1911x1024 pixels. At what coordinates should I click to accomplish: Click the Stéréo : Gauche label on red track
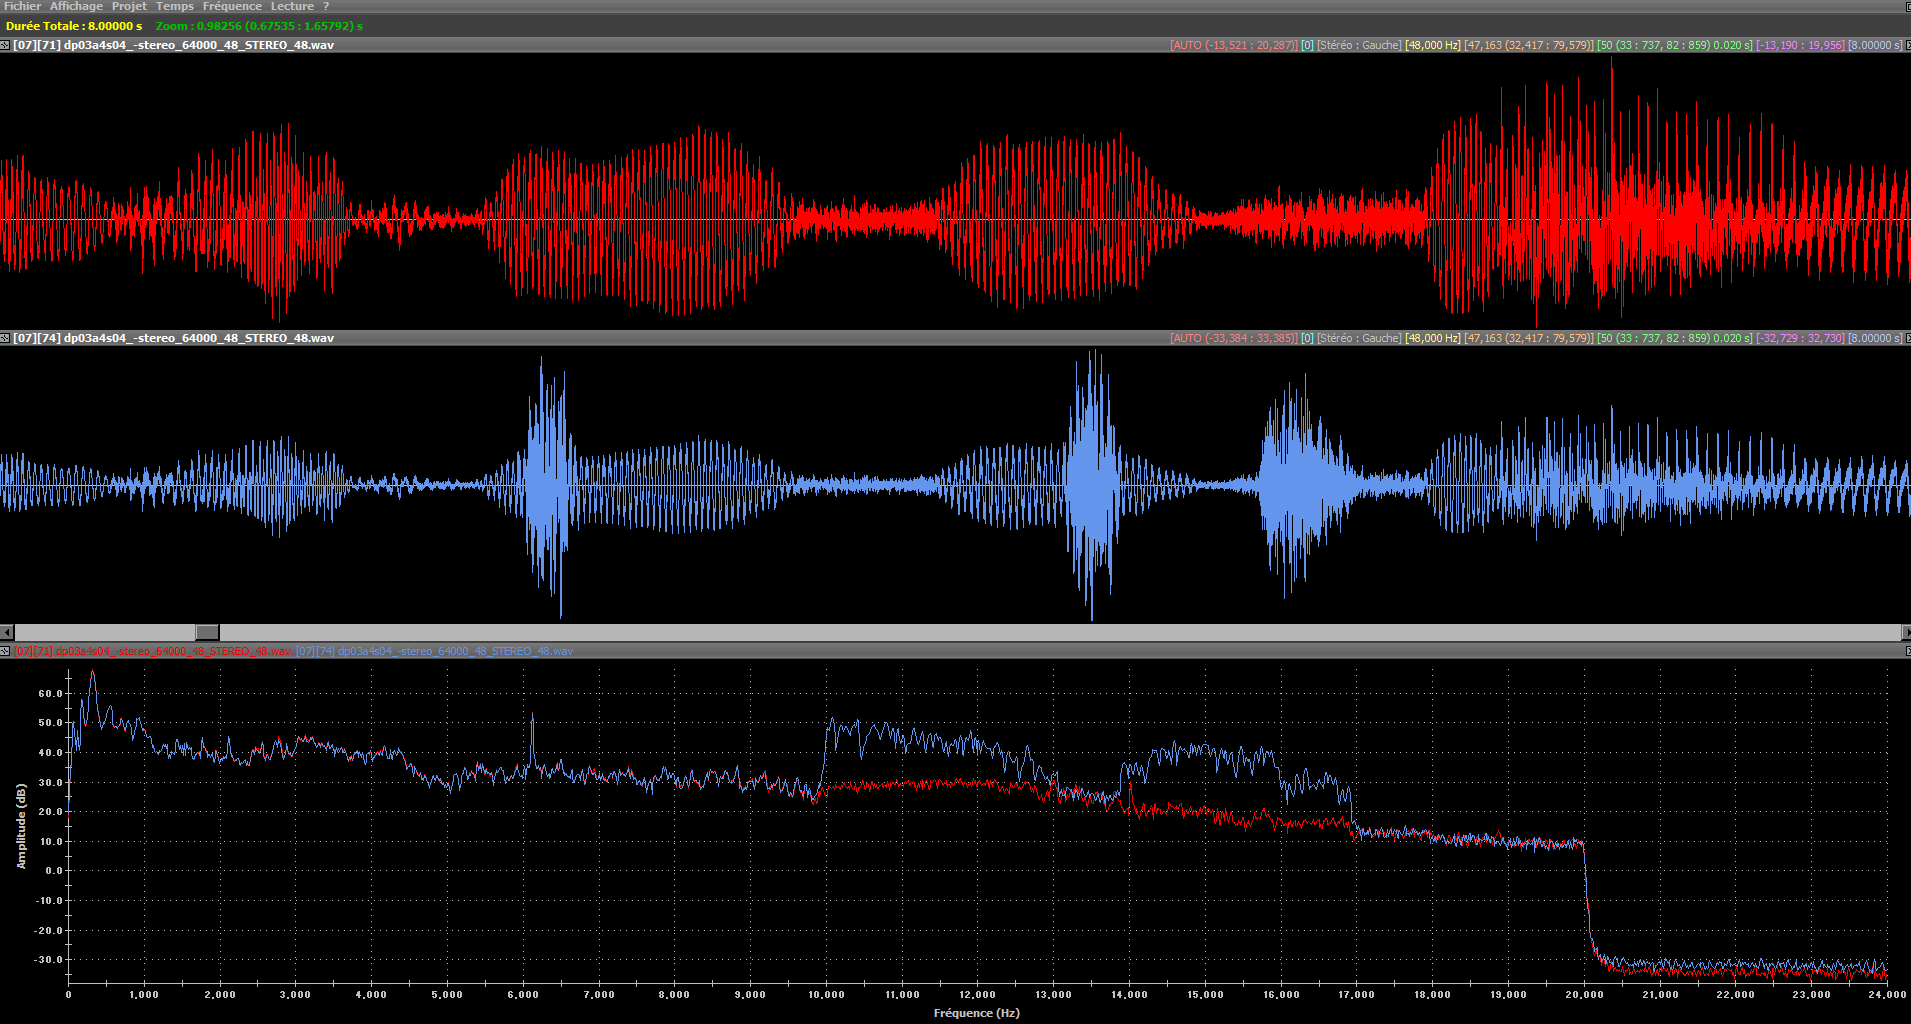[x=1359, y=45]
